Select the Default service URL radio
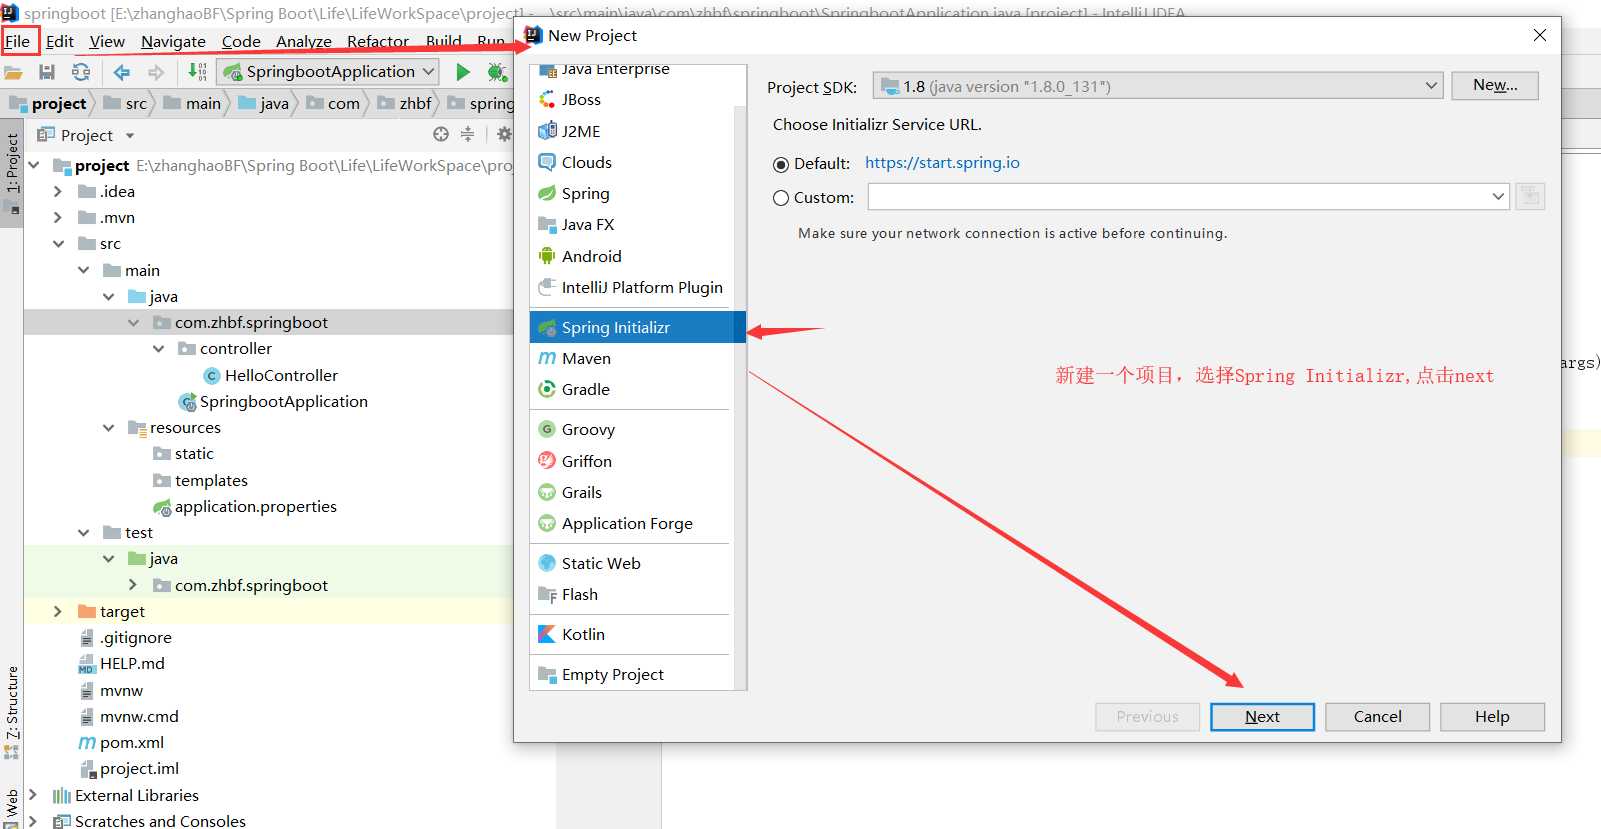 (x=781, y=164)
